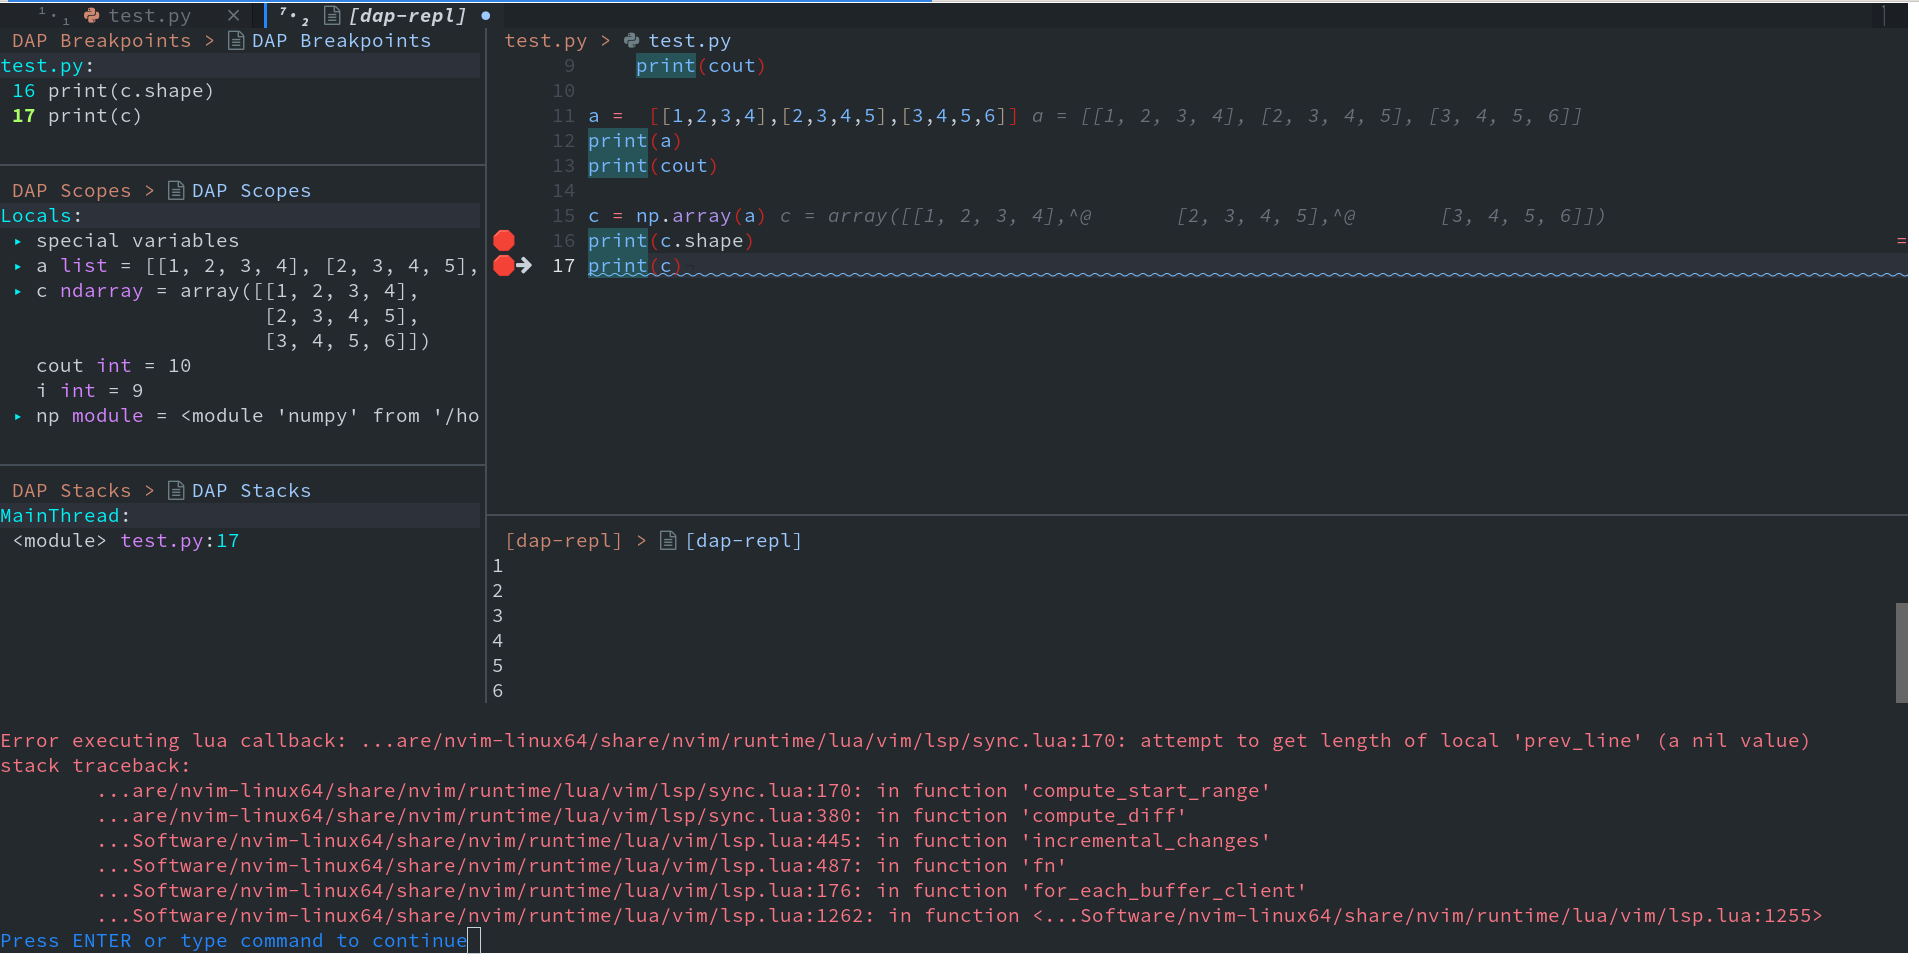Viewport: 1919px width, 962px height.
Task: Click the DAP Scopes breadcrumb label
Action: [x=71, y=190]
